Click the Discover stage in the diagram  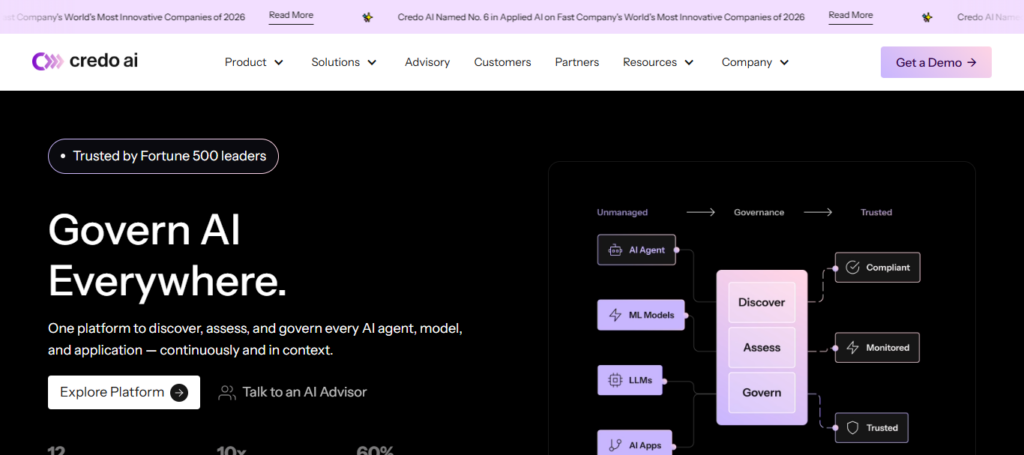point(761,302)
